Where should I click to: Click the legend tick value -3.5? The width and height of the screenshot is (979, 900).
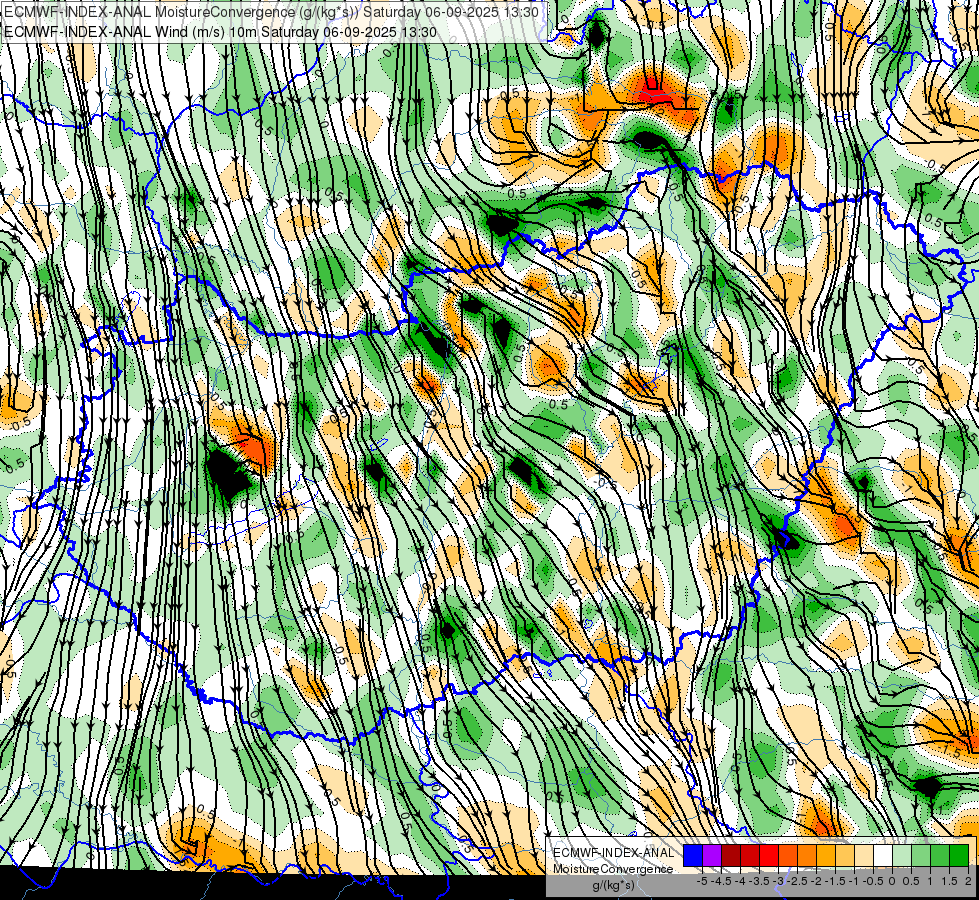759,881
